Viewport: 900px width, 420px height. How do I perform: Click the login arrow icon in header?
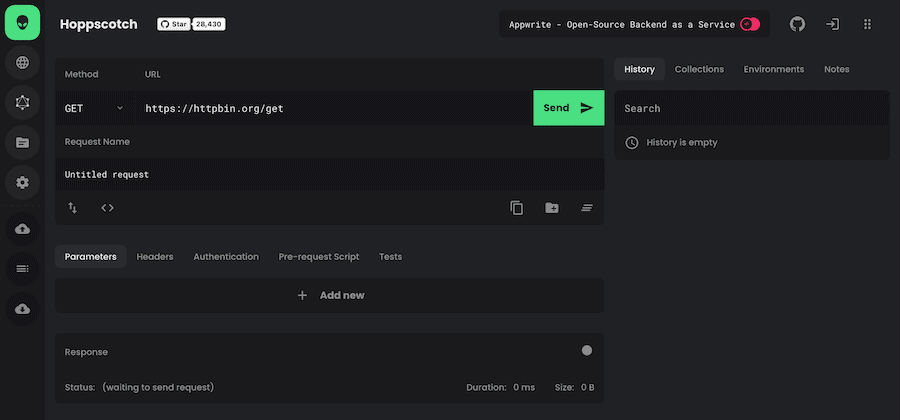832,24
